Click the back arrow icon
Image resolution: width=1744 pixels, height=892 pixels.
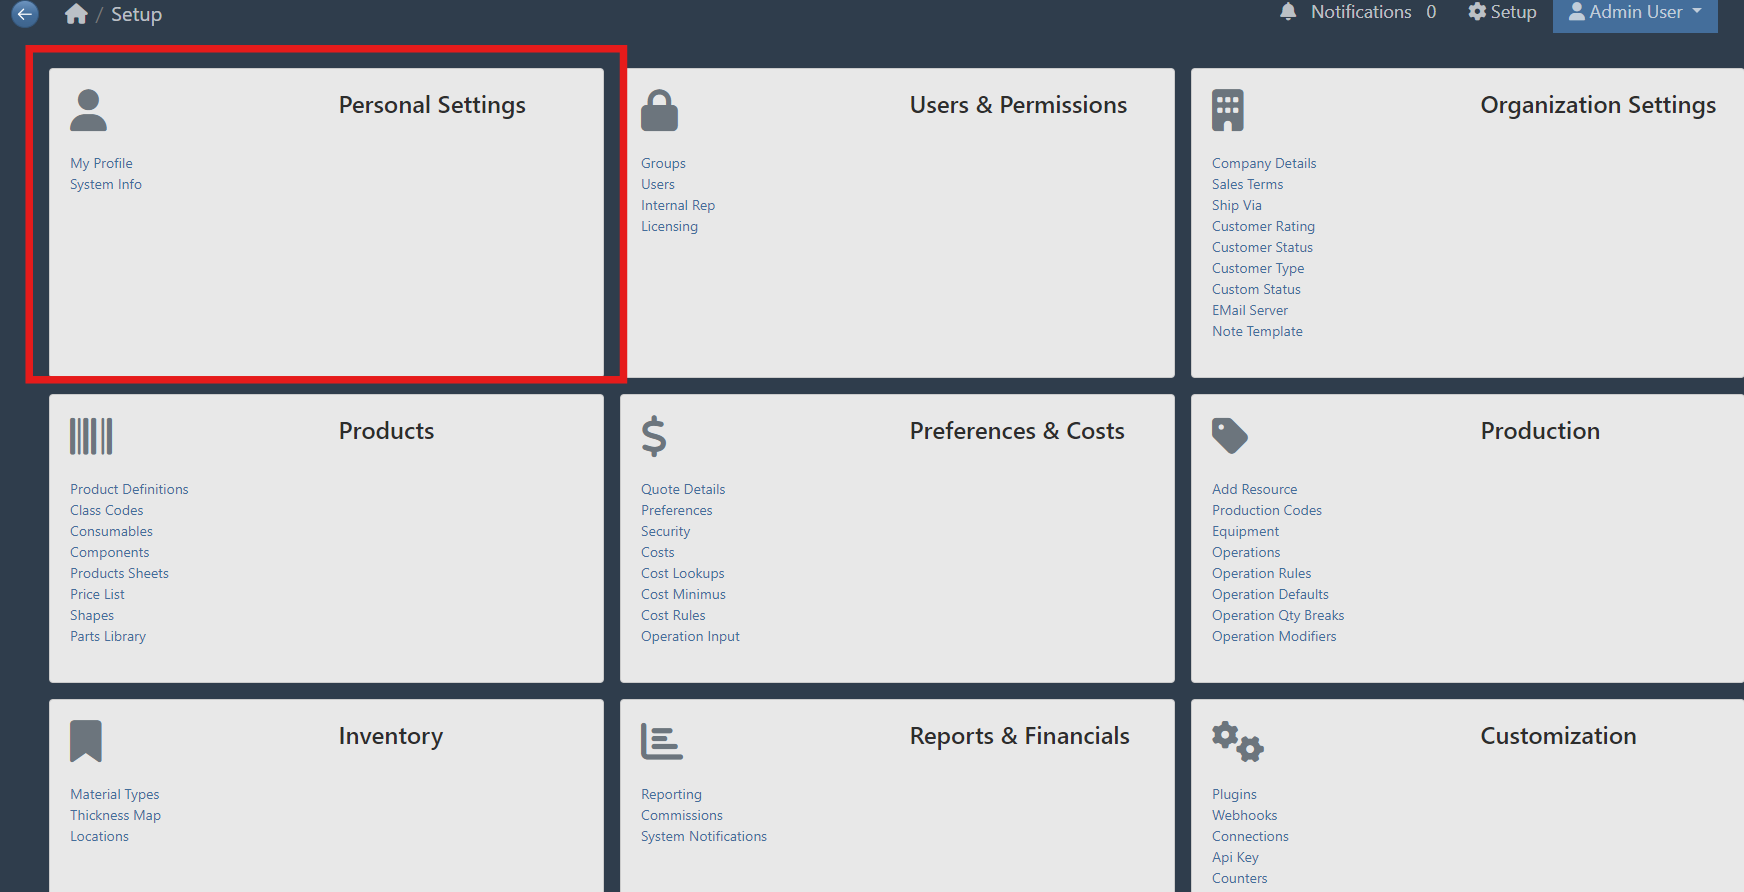pos(25,14)
